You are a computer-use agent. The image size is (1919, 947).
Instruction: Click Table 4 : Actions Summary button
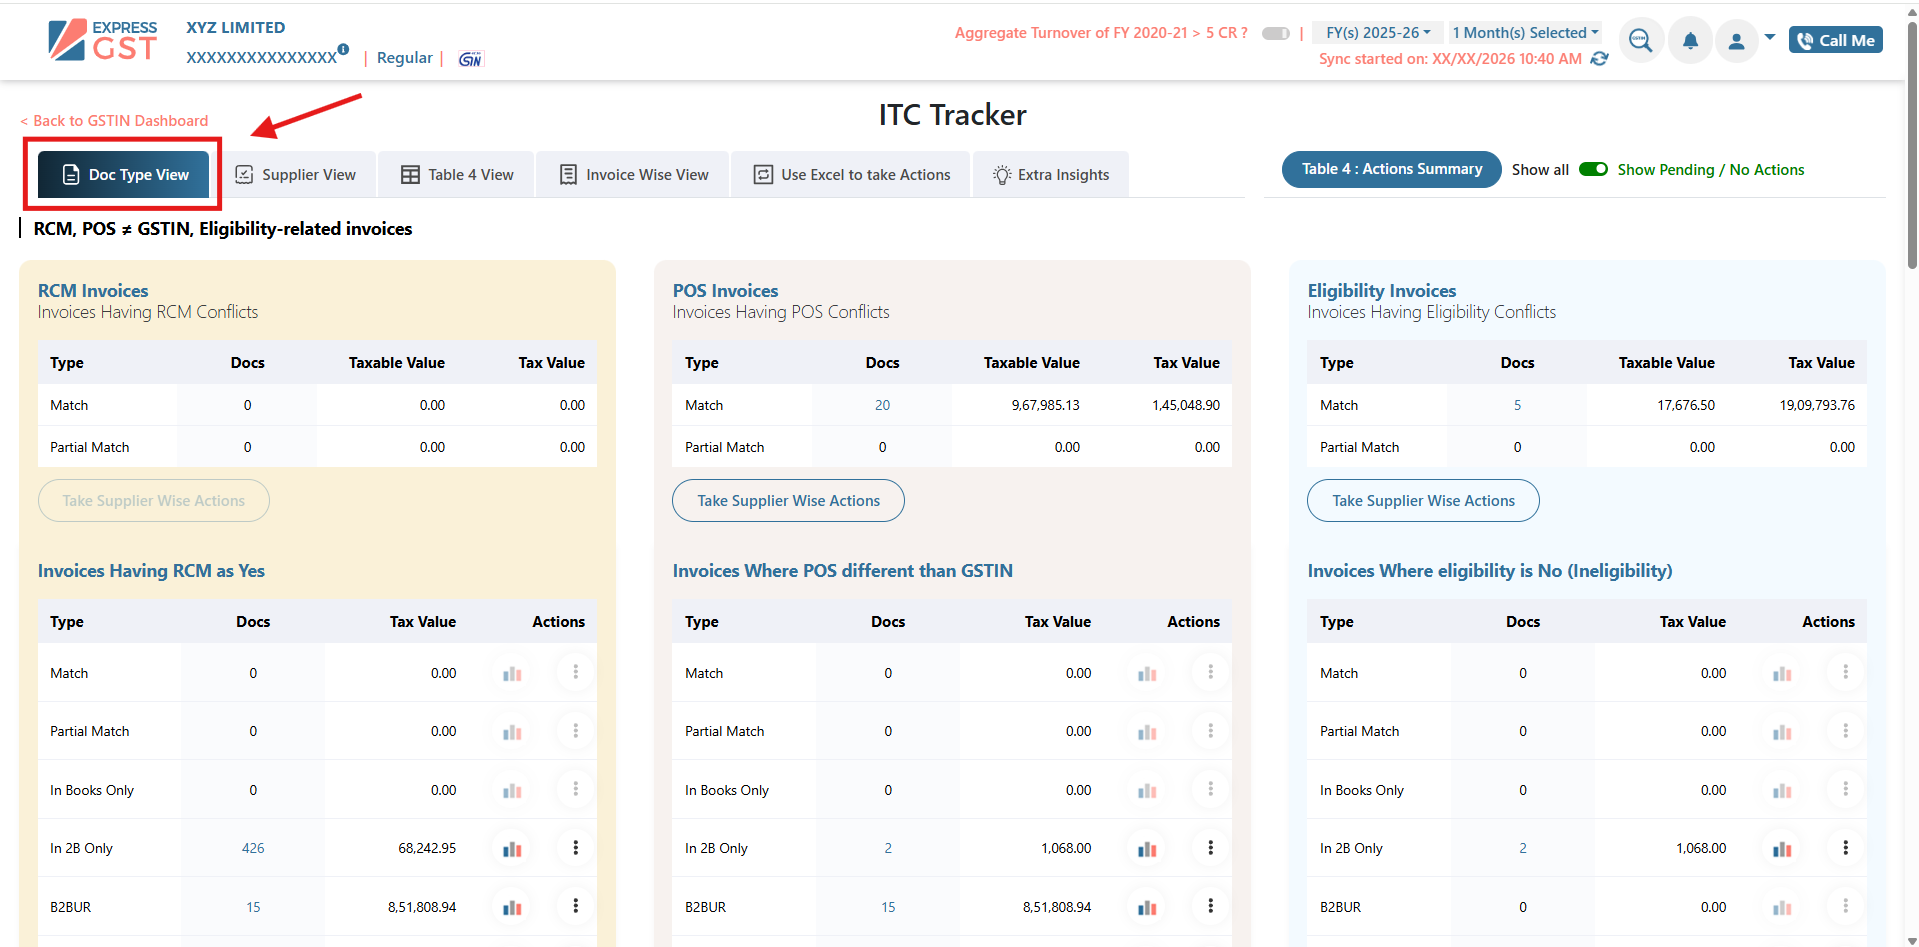(x=1391, y=169)
